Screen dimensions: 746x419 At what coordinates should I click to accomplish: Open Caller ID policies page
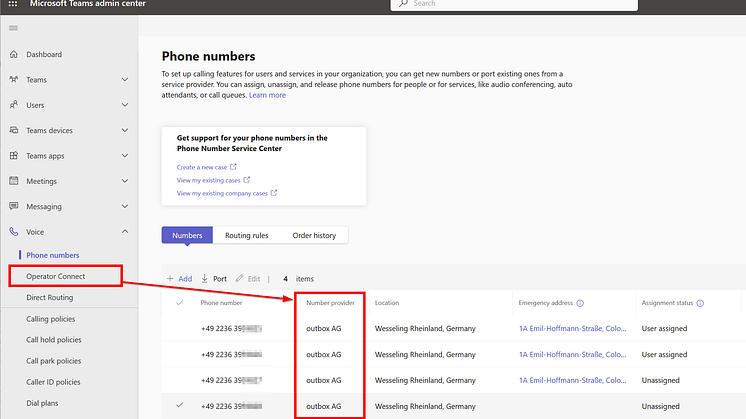point(53,382)
